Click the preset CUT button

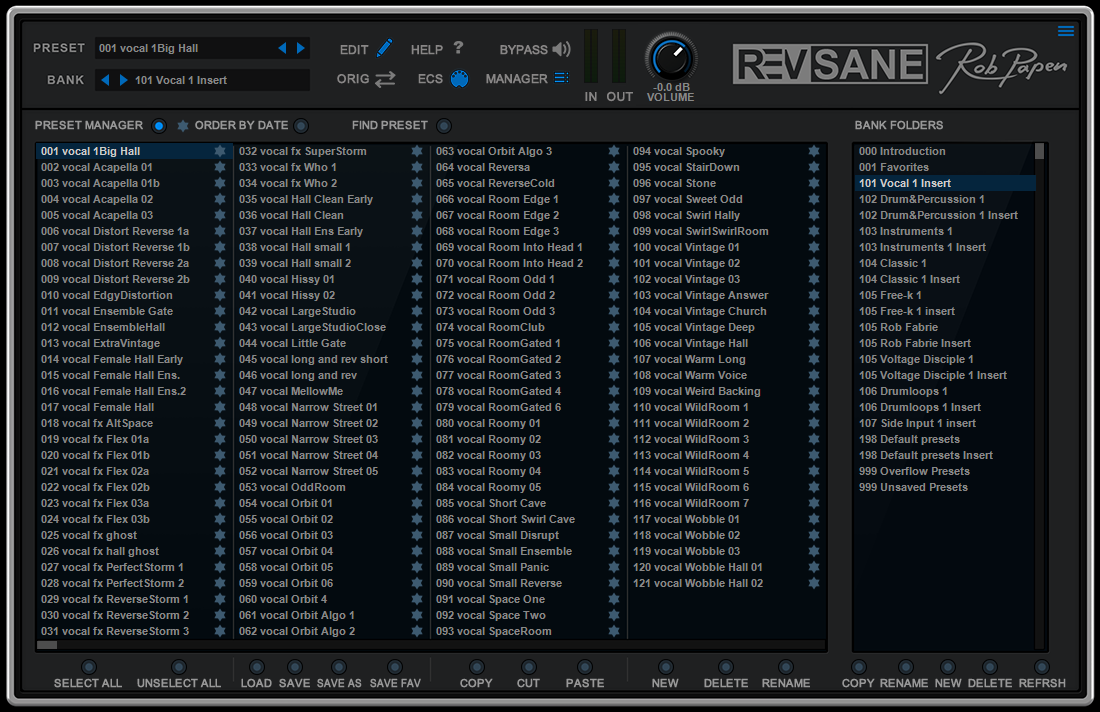tap(529, 667)
